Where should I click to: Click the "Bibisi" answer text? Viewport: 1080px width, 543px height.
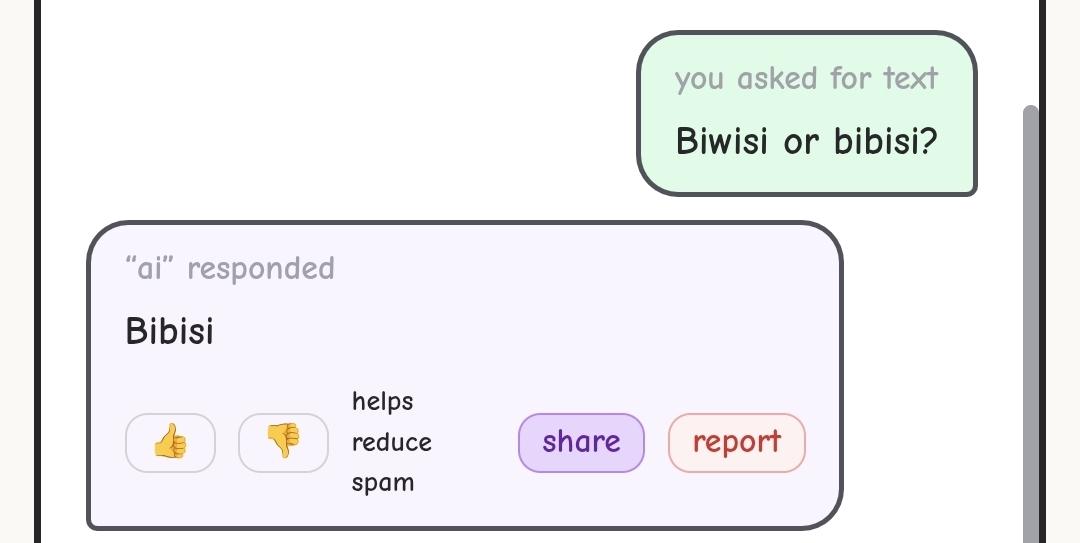[170, 331]
